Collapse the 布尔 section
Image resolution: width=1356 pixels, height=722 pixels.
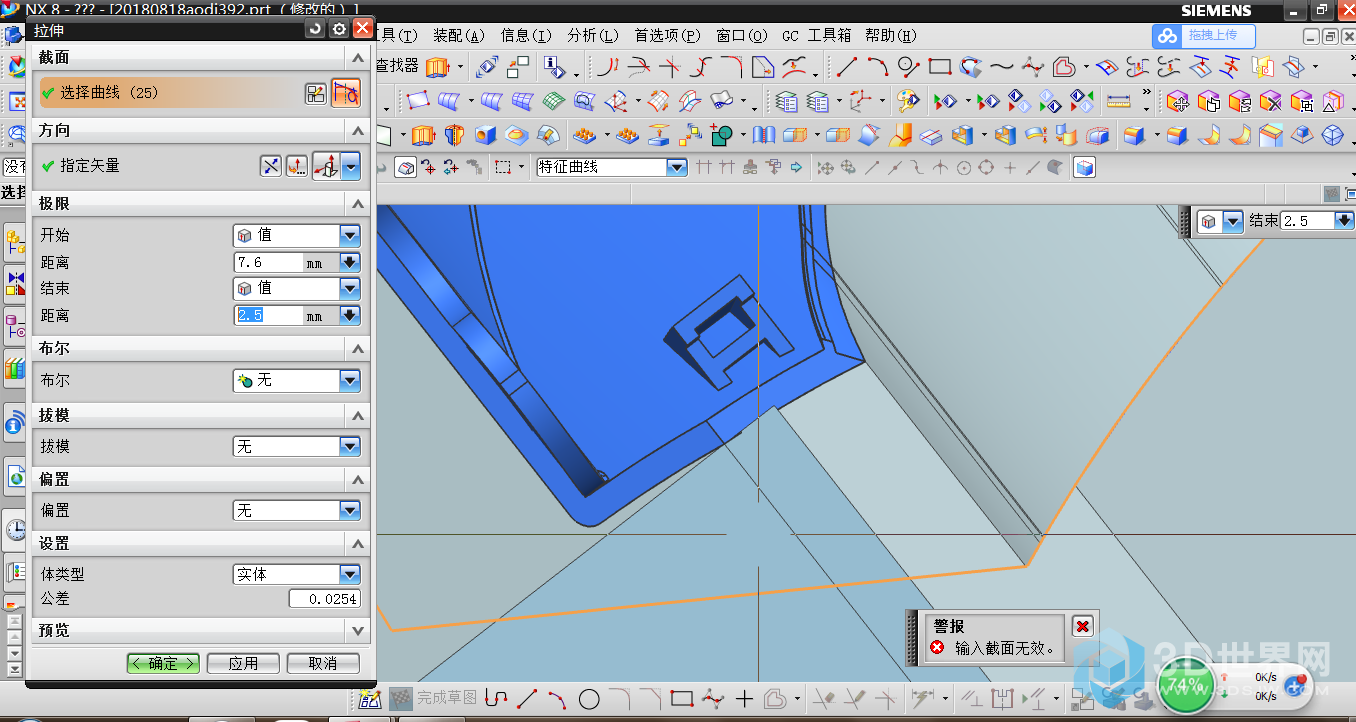coord(358,349)
